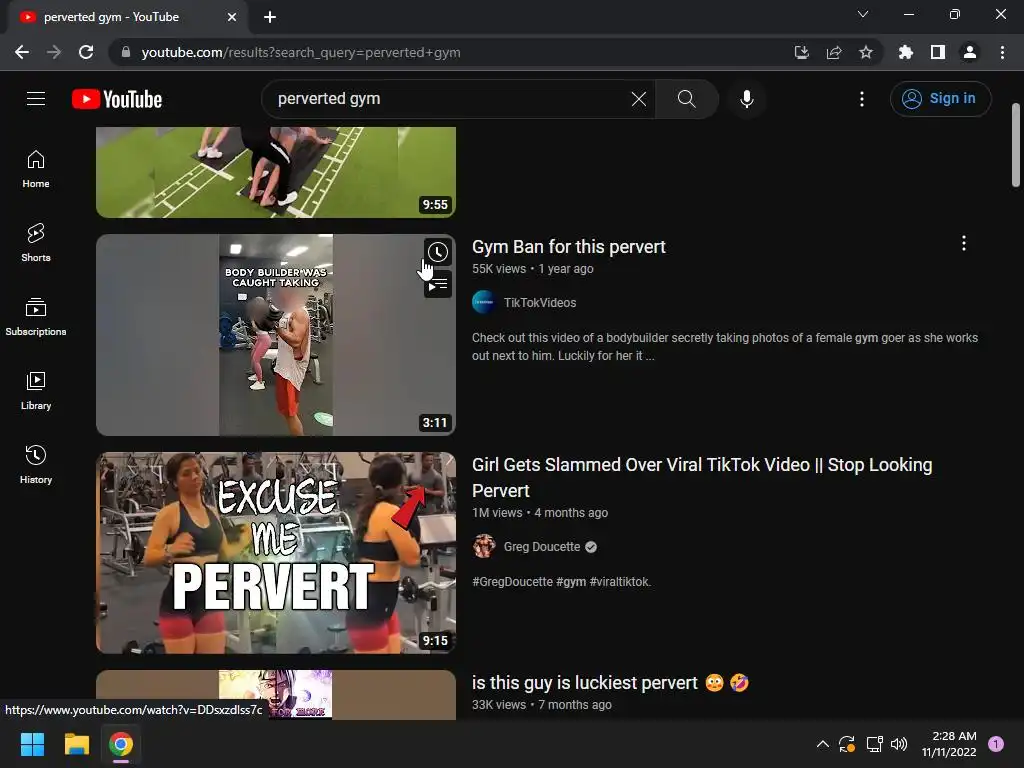Image resolution: width=1024 pixels, height=768 pixels.
Task: Click the share page icon in address bar
Action: [834, 52]
